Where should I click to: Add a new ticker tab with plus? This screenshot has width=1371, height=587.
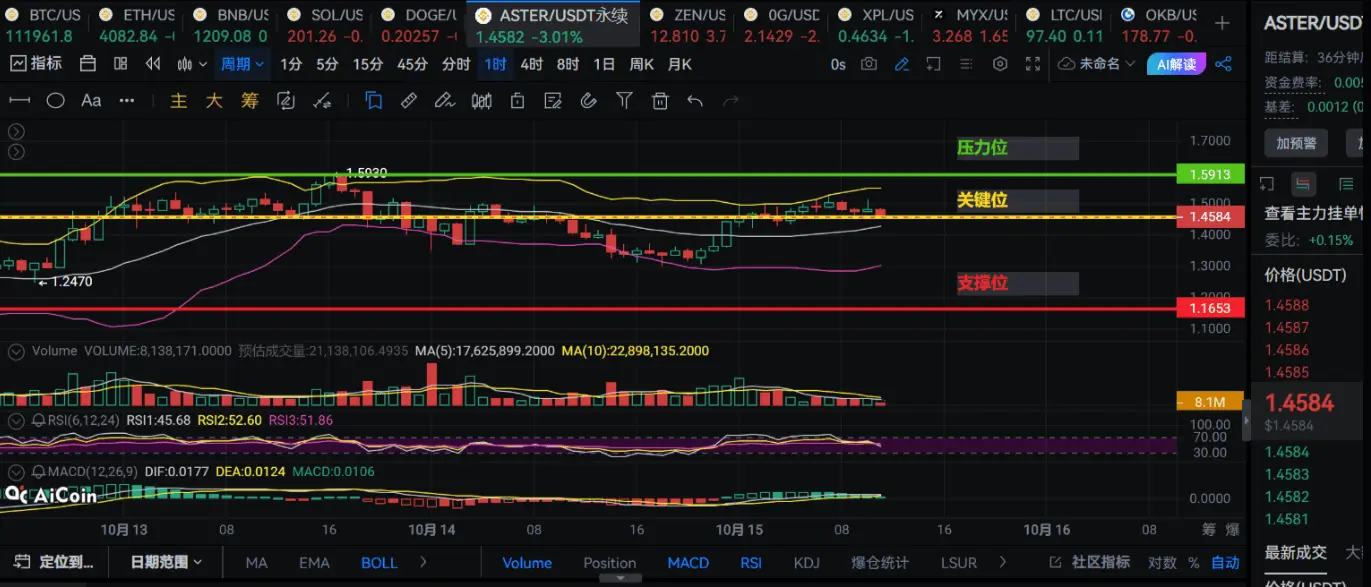1222,22
